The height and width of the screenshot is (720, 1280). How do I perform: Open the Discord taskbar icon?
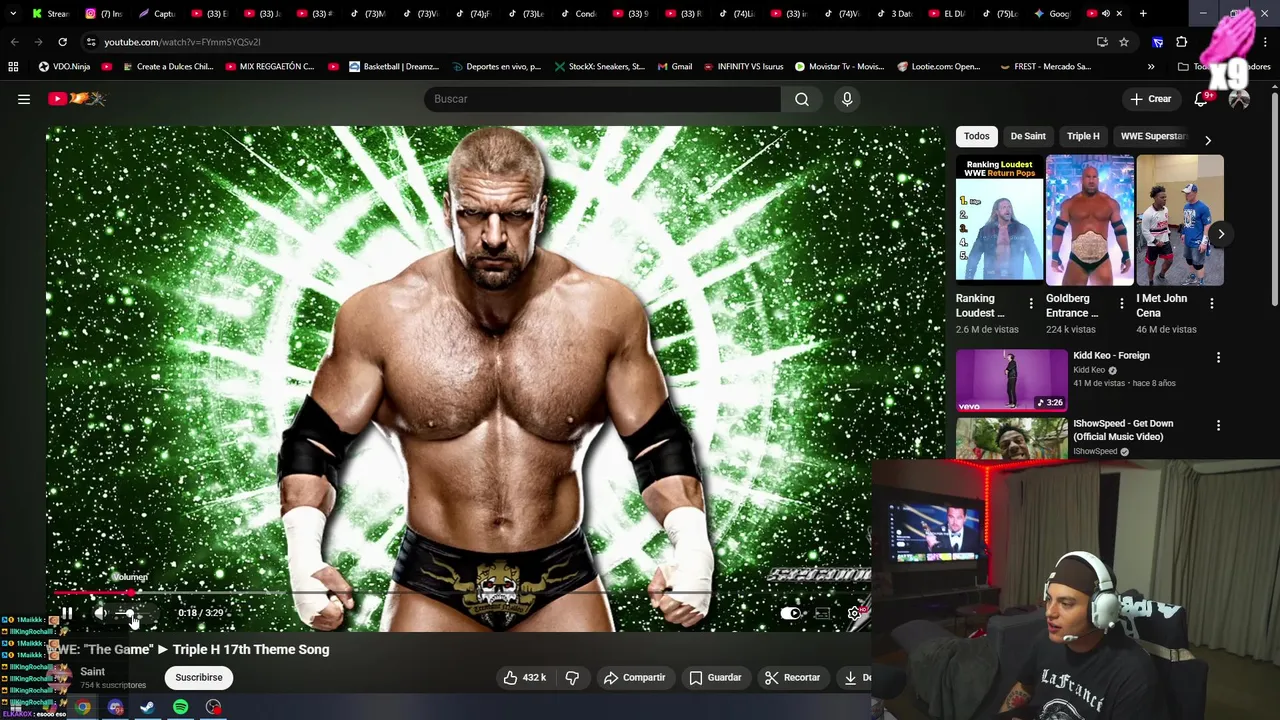click(x=116, y=707)
